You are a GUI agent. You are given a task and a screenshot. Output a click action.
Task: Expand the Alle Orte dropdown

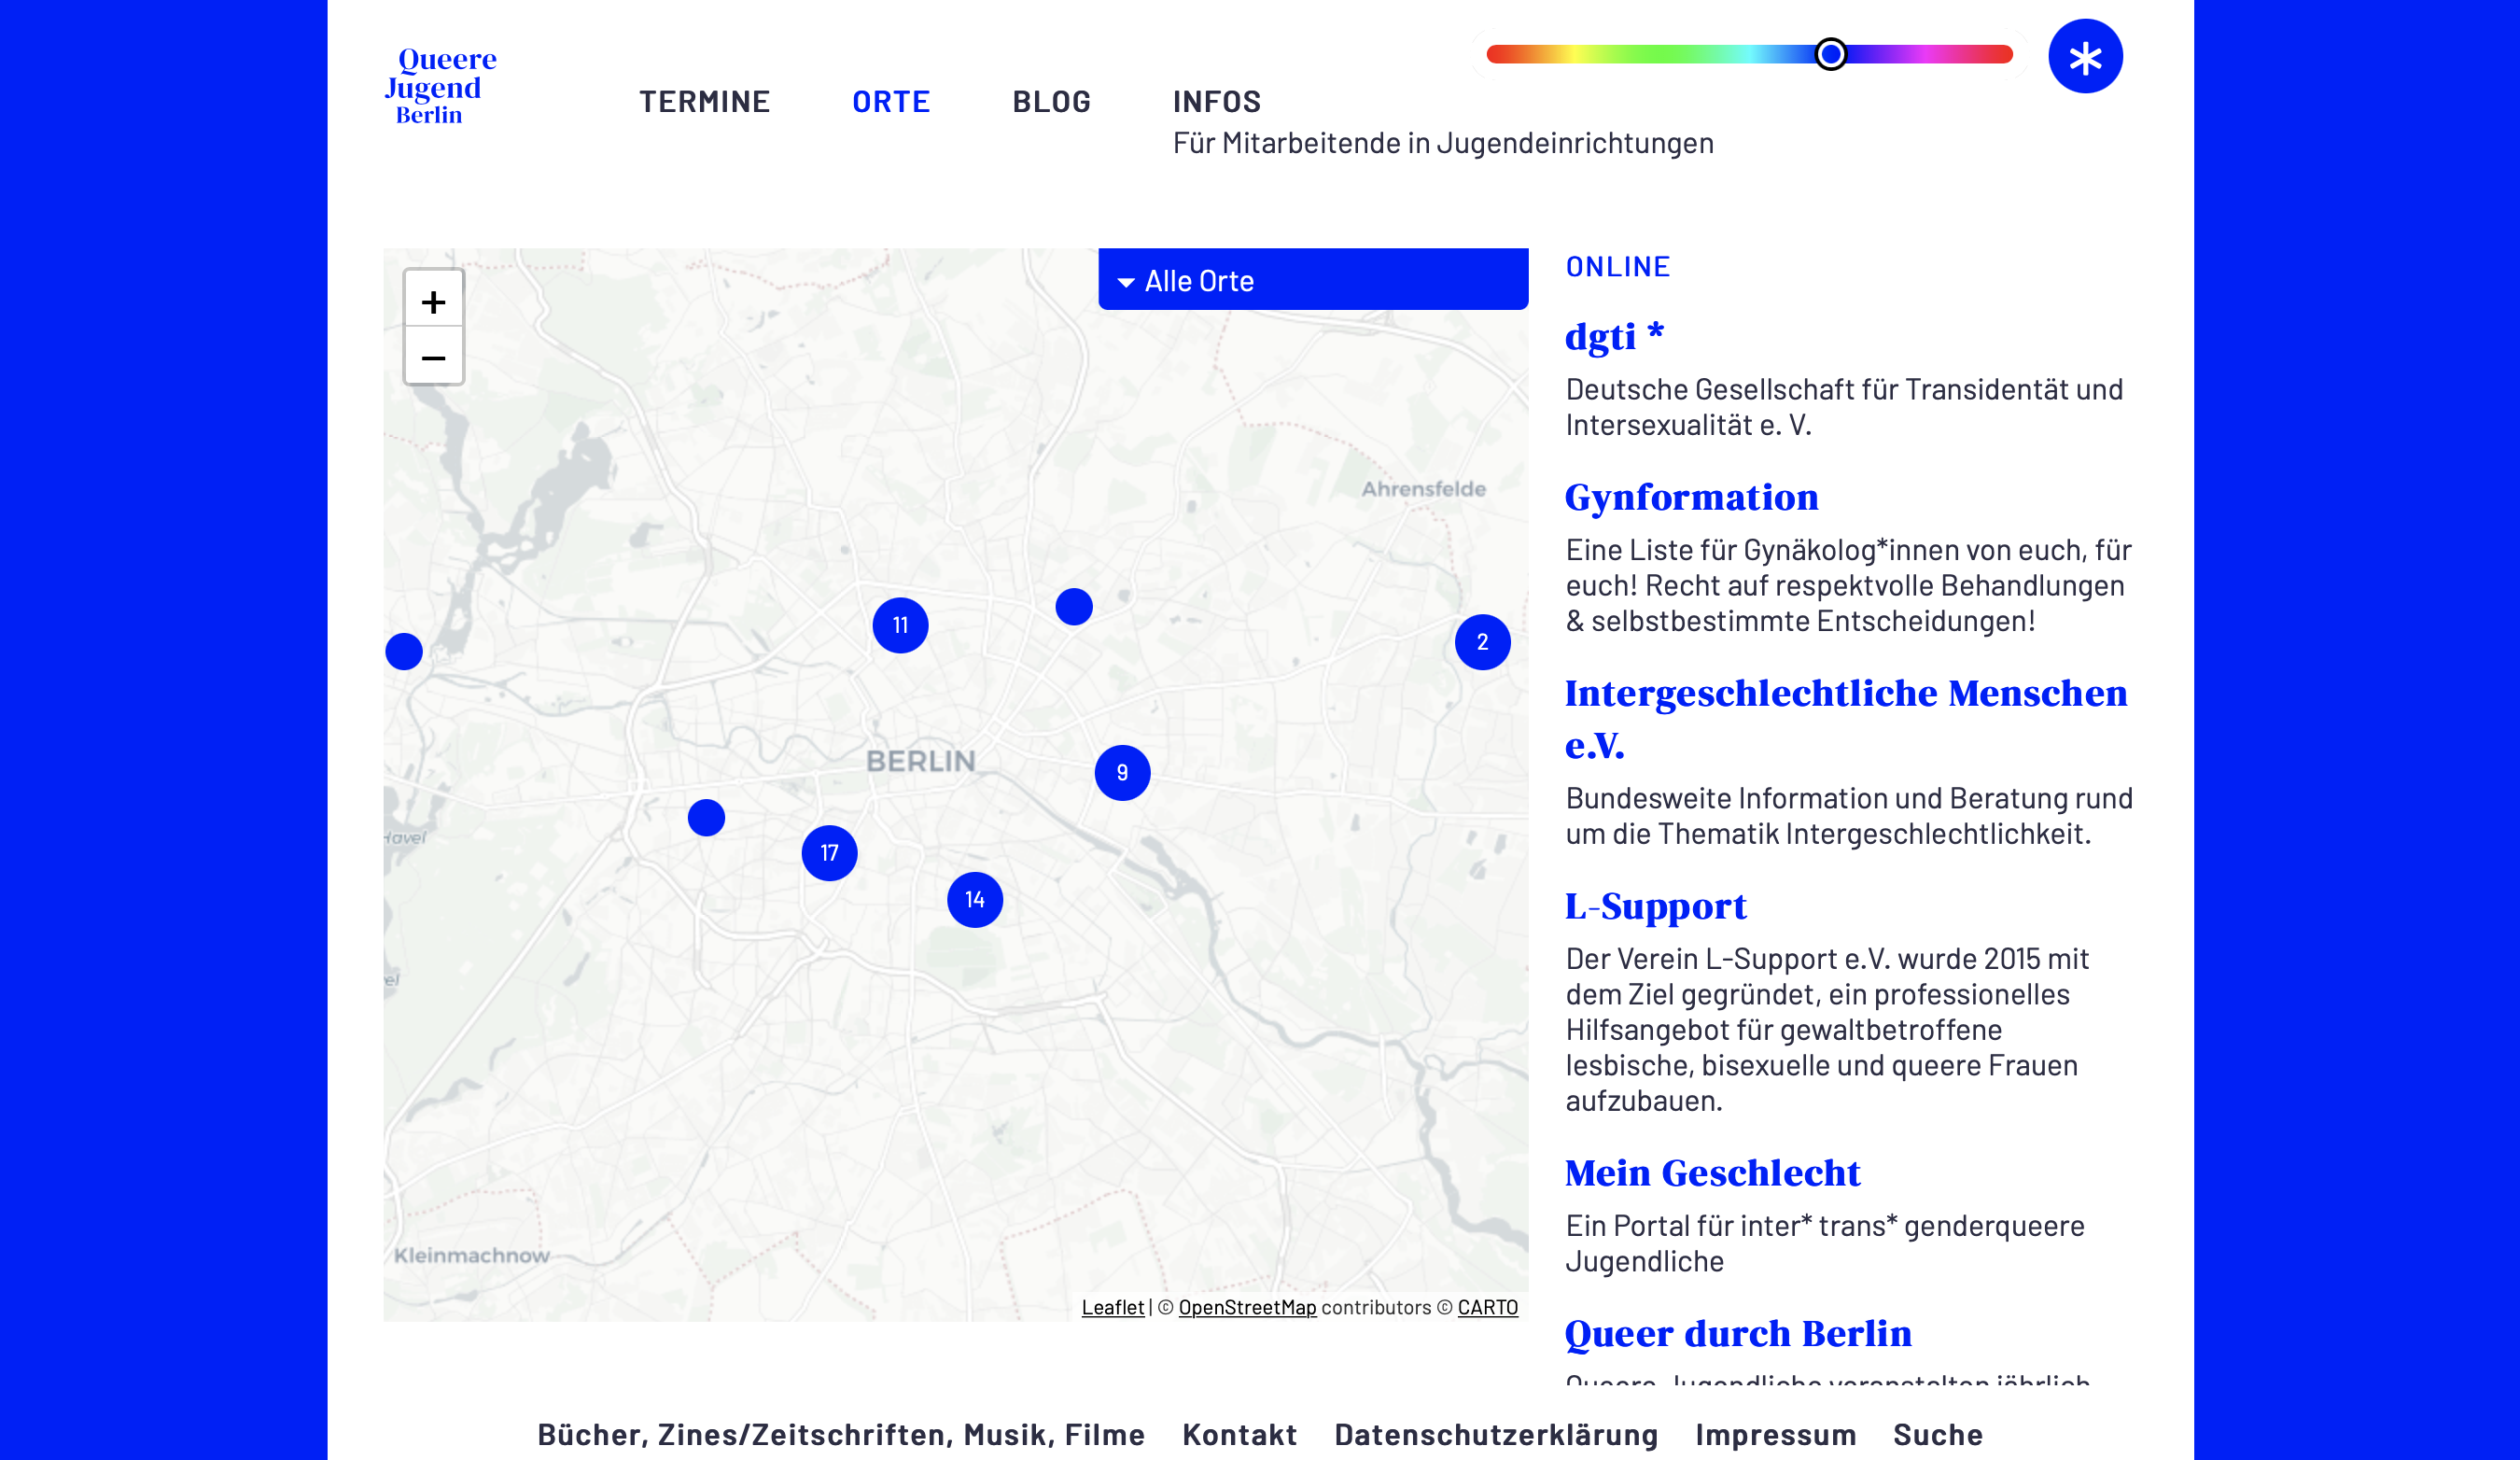[1312, 280]
